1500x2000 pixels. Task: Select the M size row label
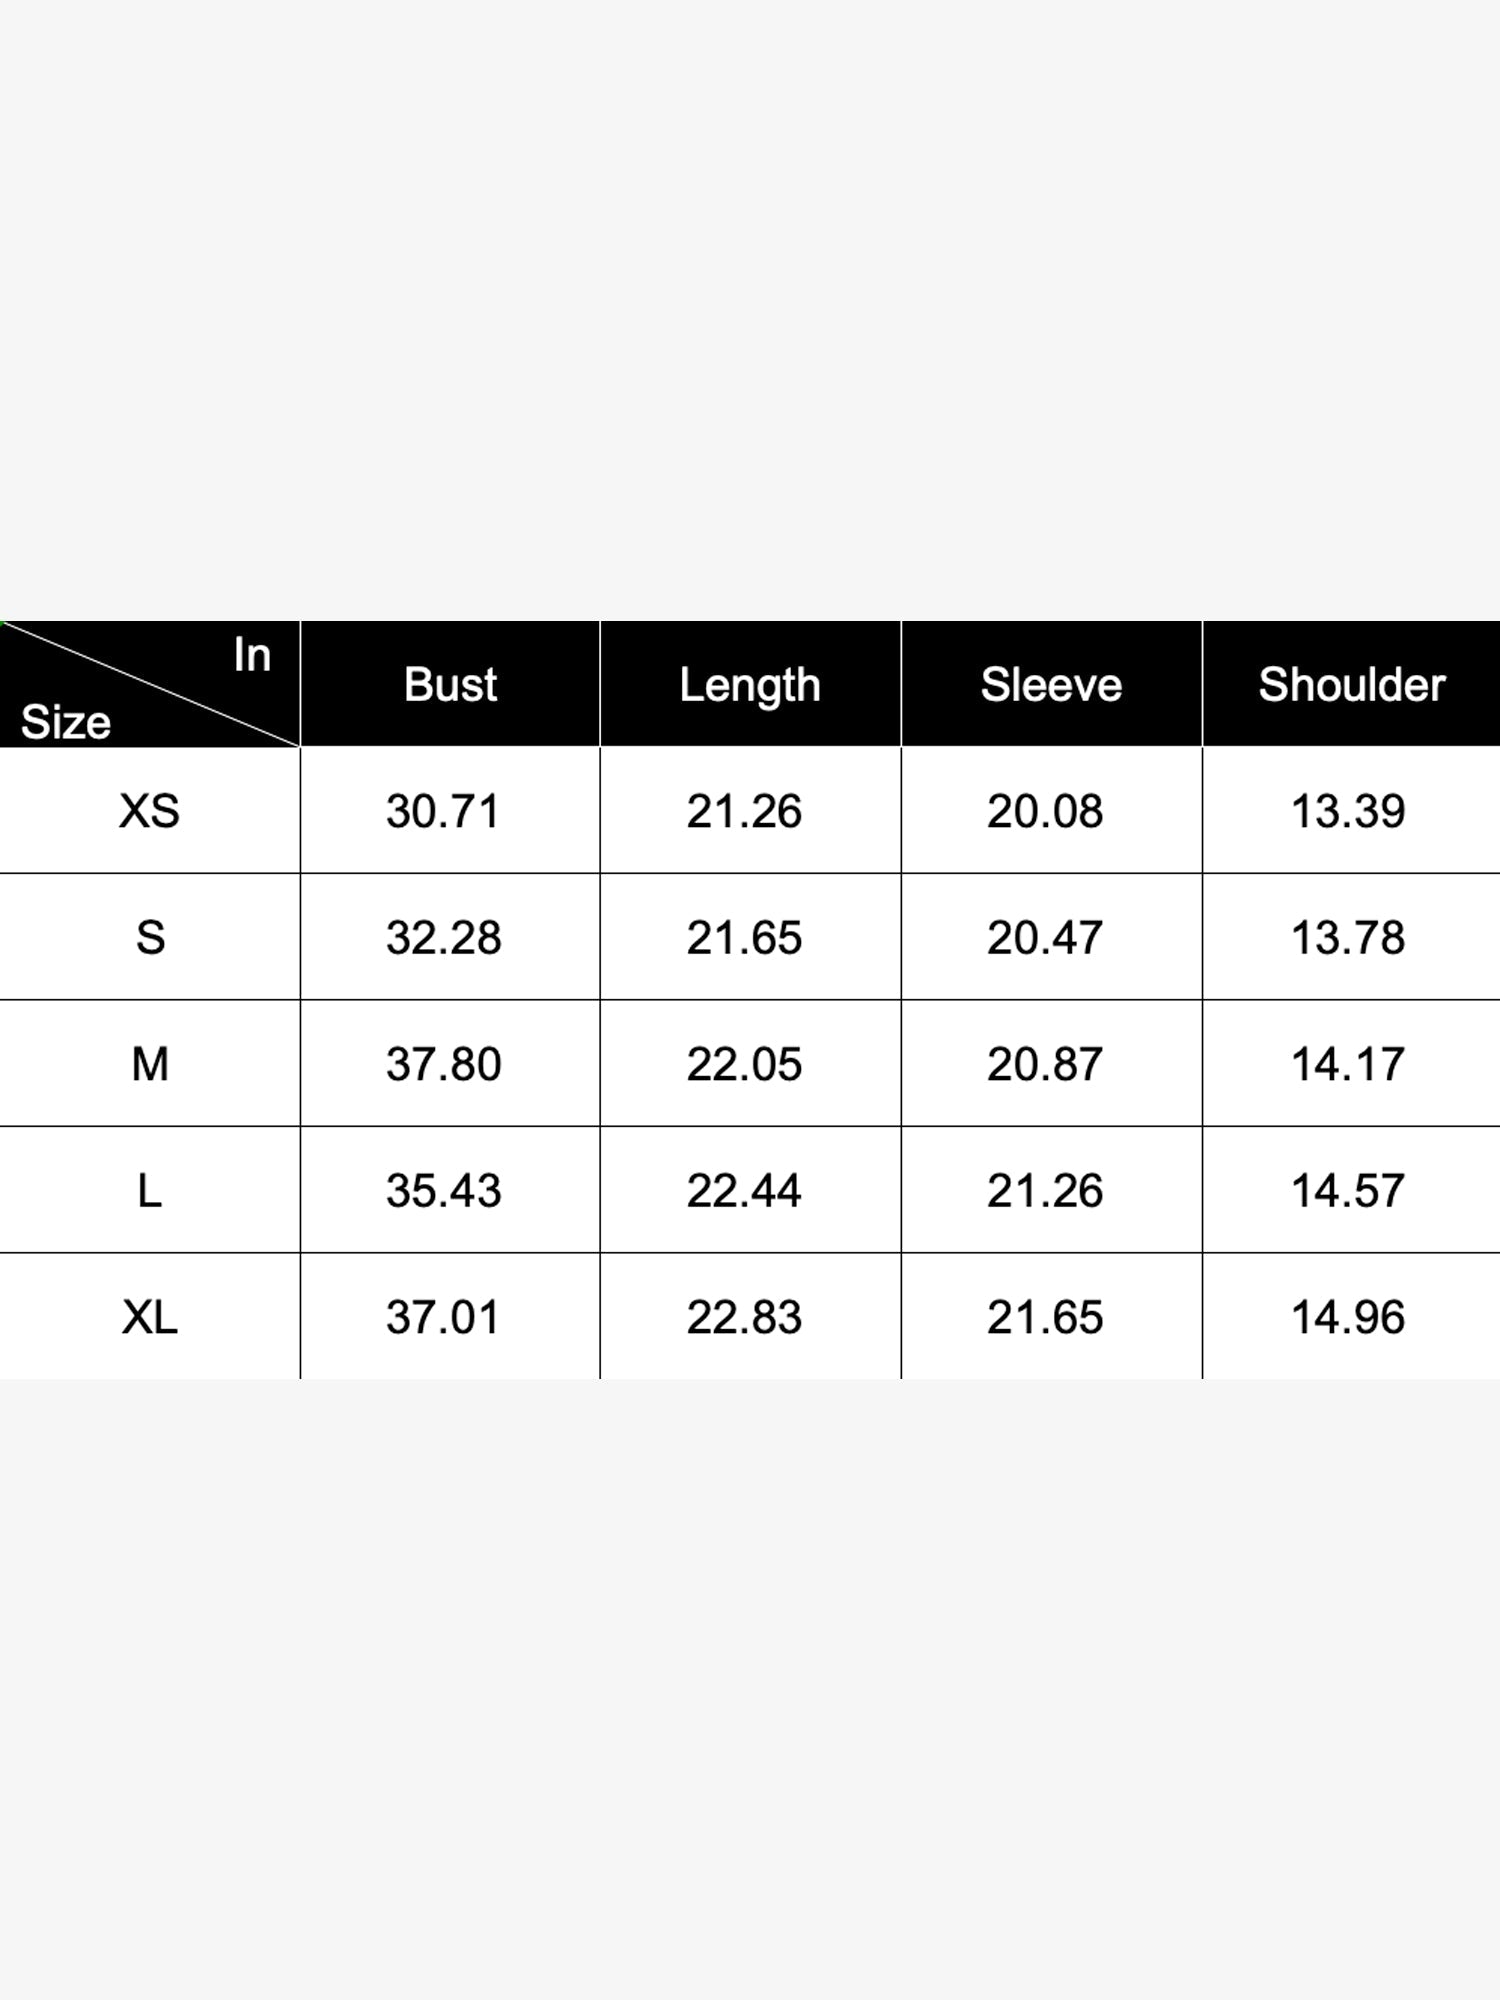pyautogui.click(x=150, y=1064)
